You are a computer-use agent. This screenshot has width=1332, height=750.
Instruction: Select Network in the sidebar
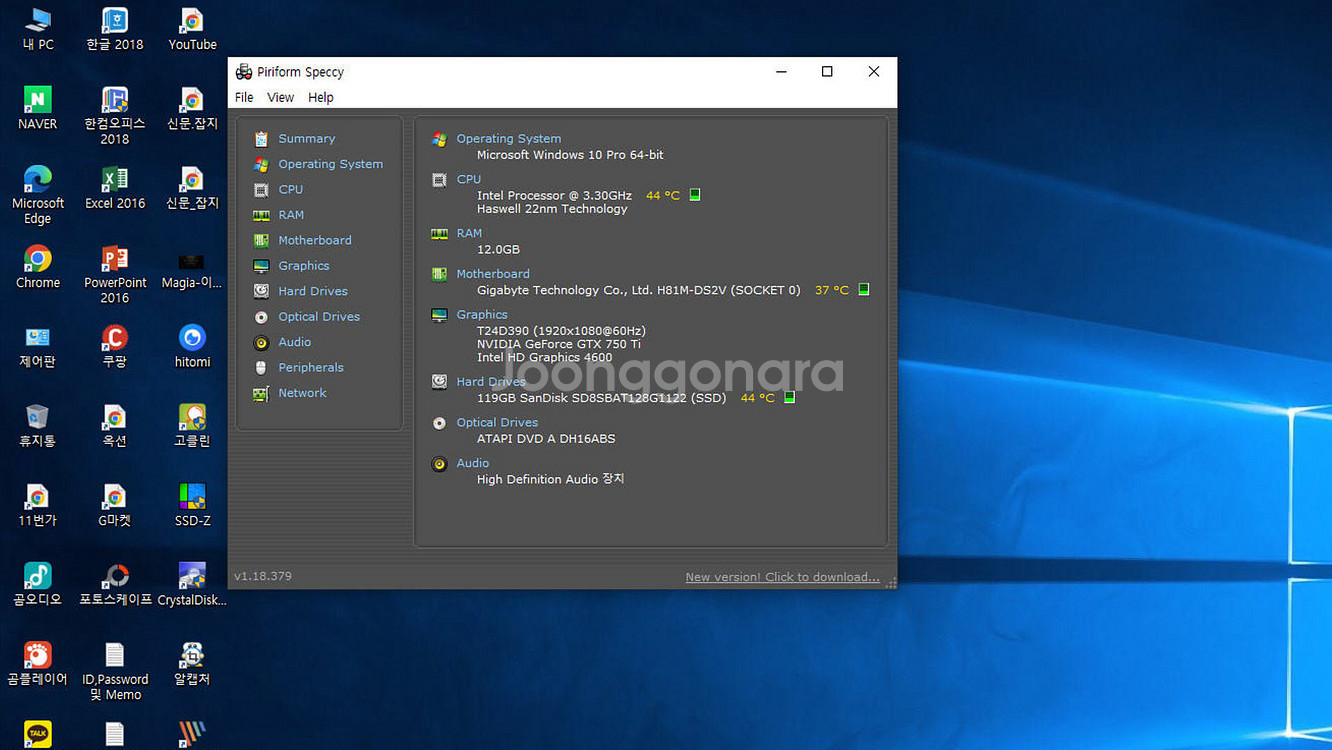click(302, 393)
